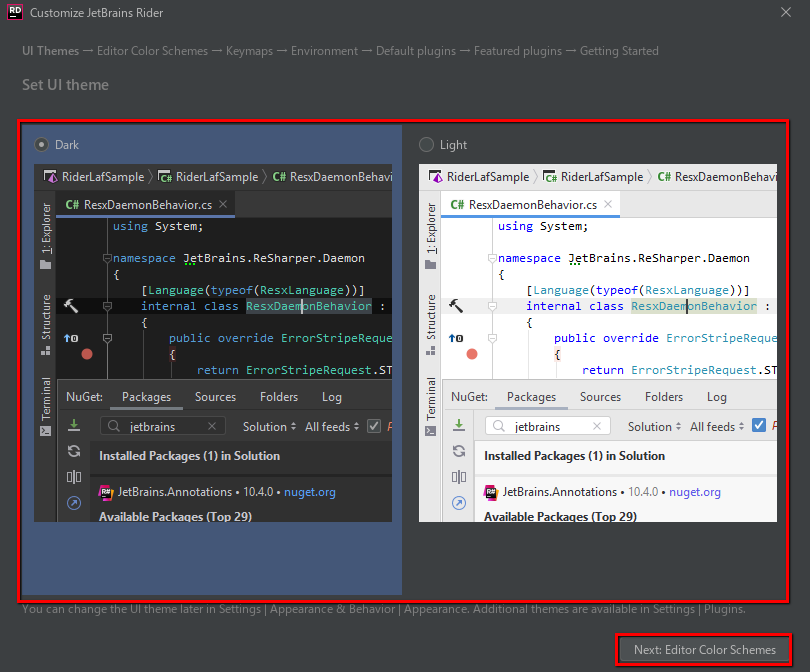Clear the jetbrains search text in Dark preview
Image resolution: width=810 pixels, height=672 pixels.
(212, 426)
